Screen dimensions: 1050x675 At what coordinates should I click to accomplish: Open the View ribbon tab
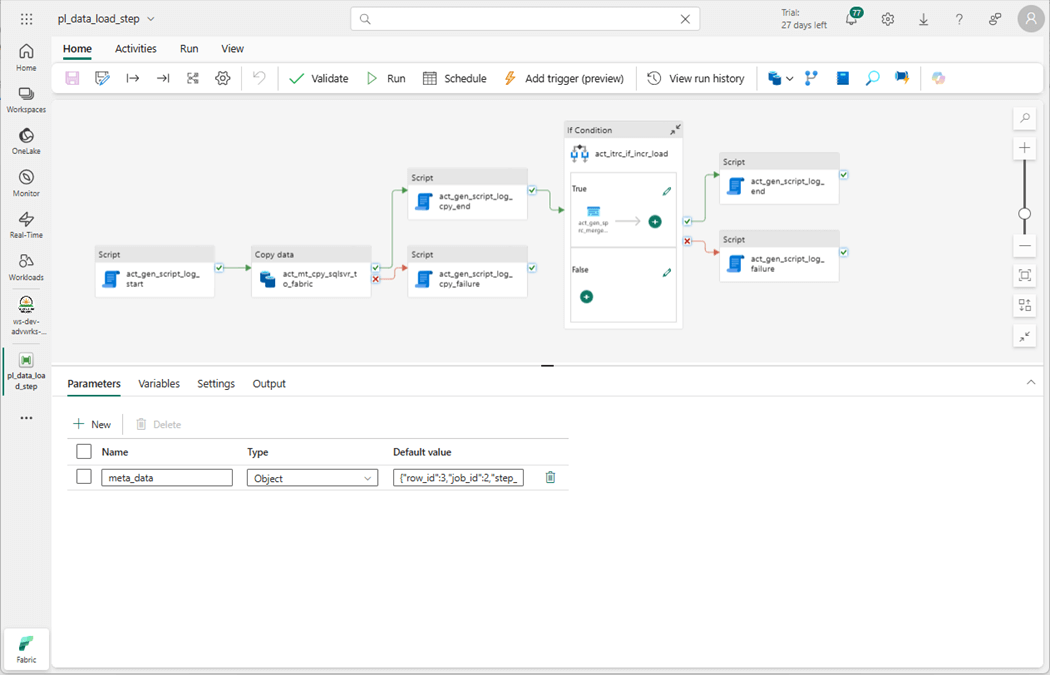coord(232,48)
